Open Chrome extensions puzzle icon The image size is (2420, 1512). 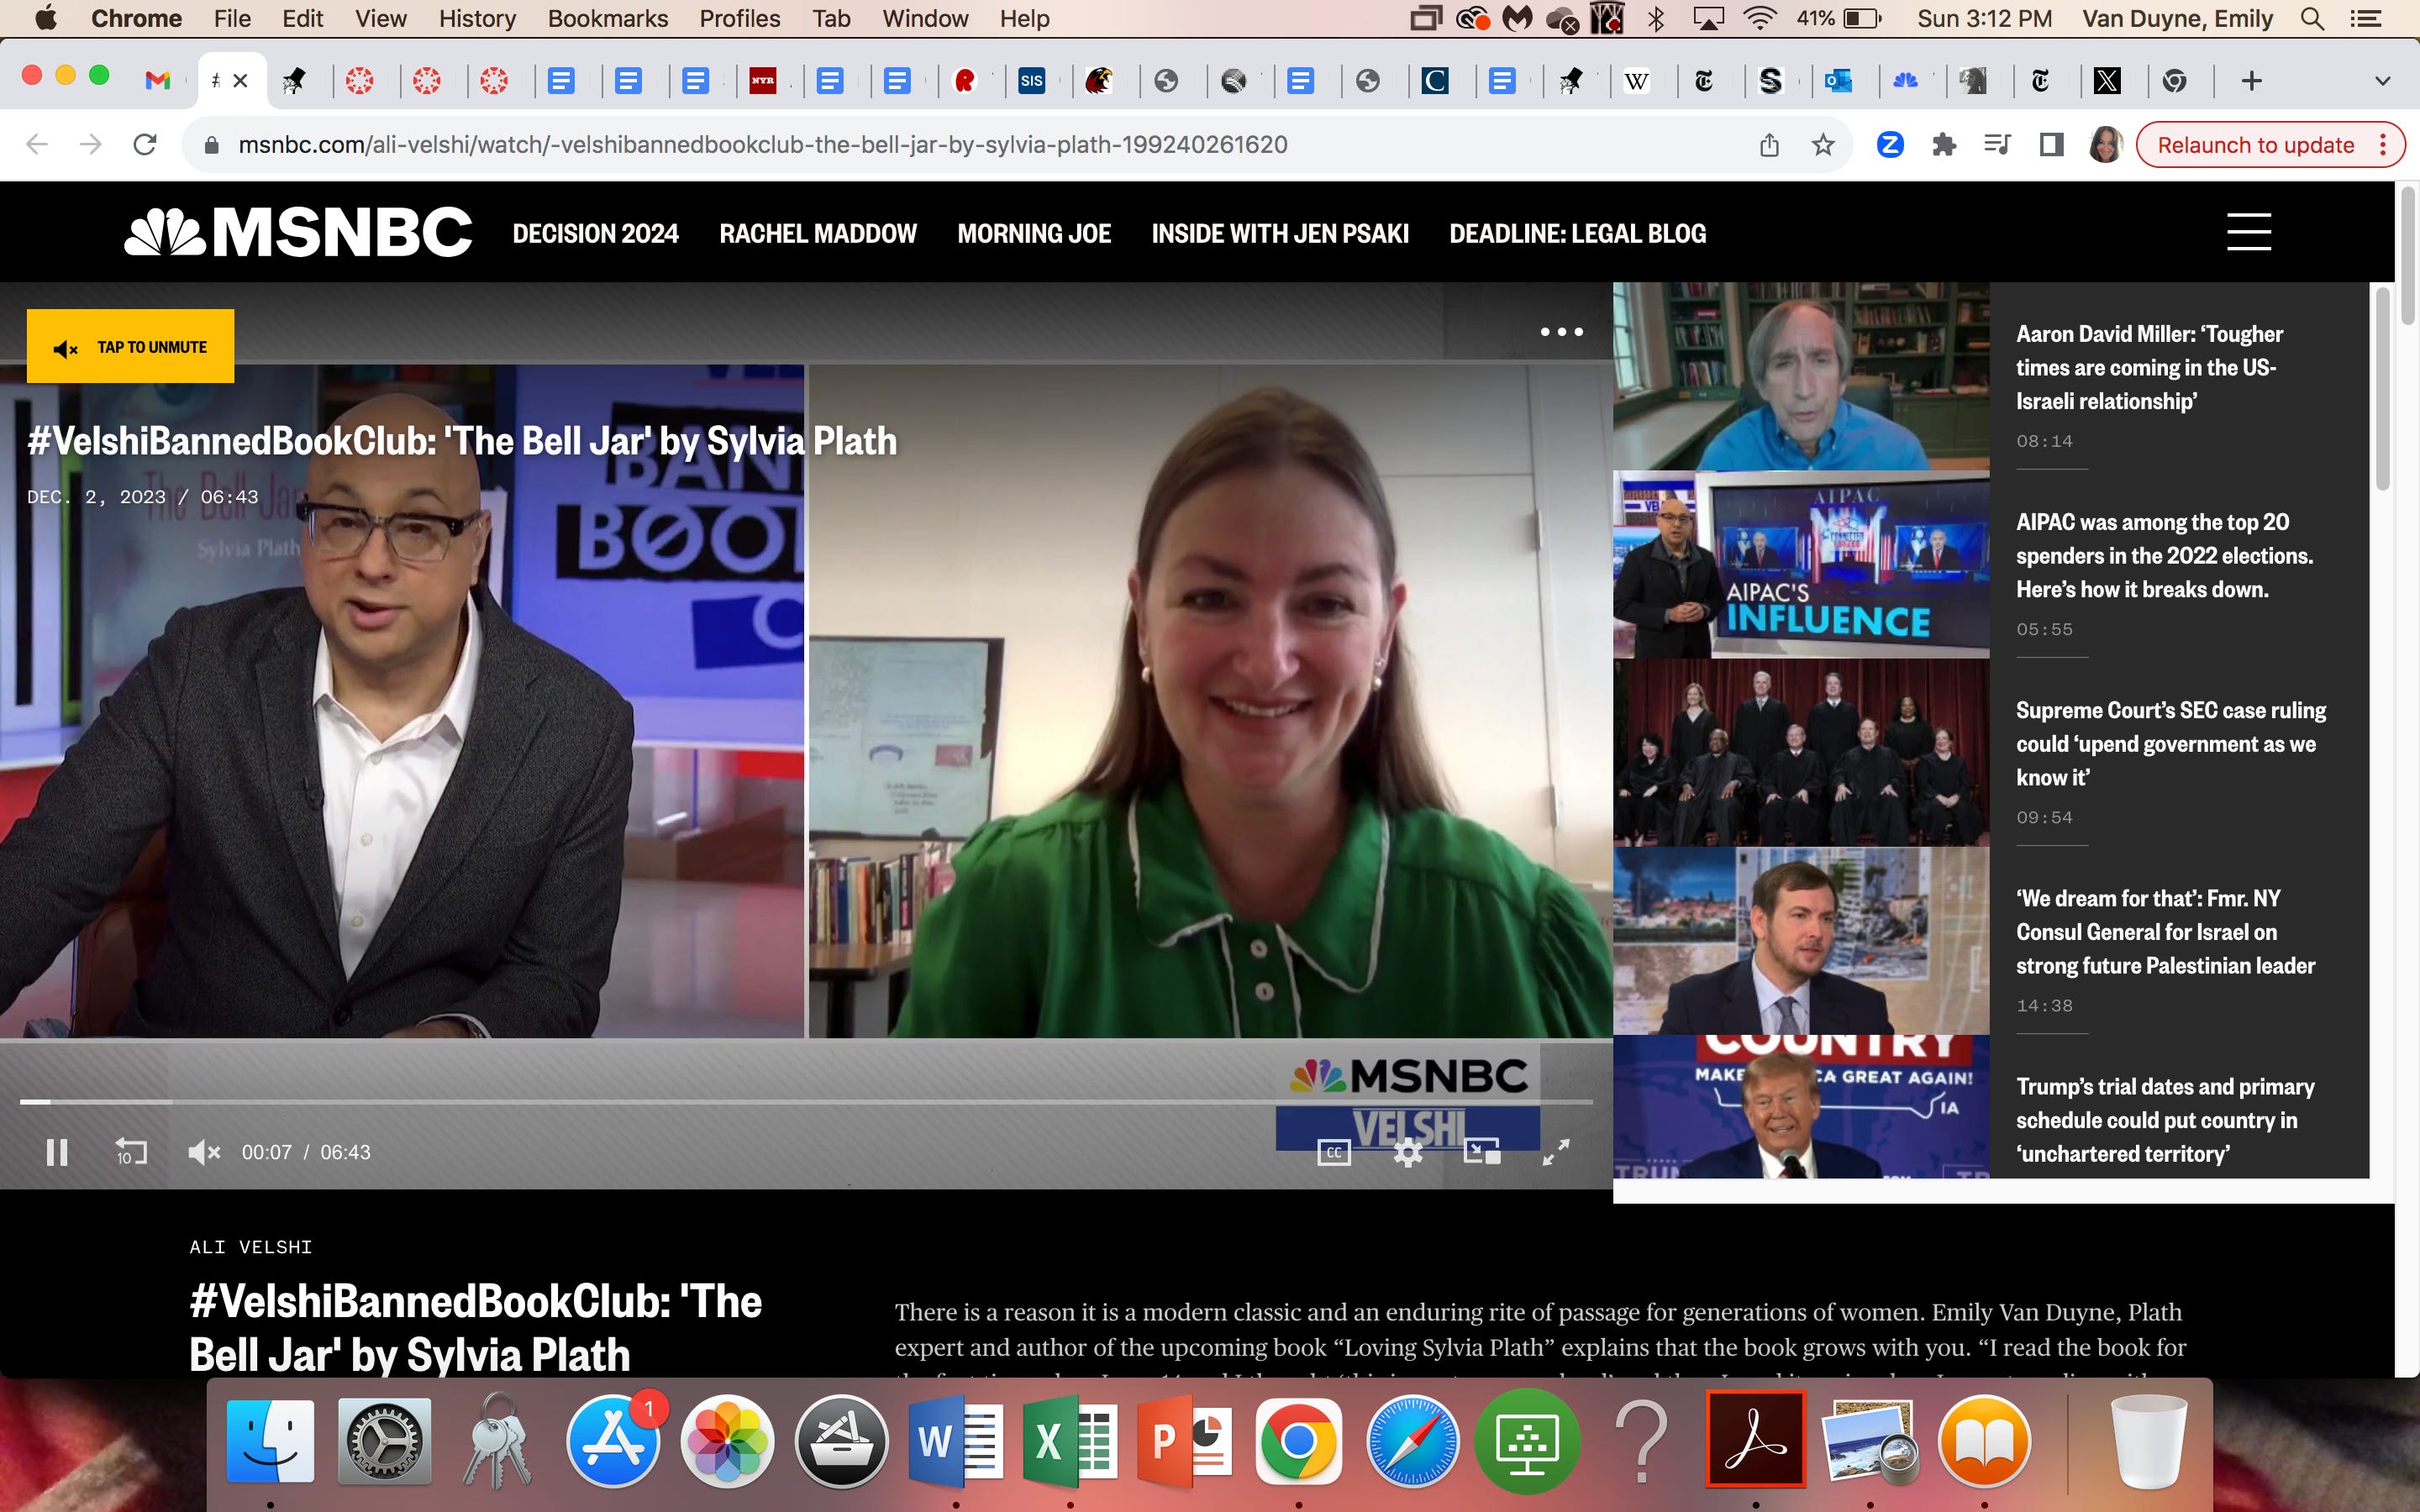(x=1943, y=145)
